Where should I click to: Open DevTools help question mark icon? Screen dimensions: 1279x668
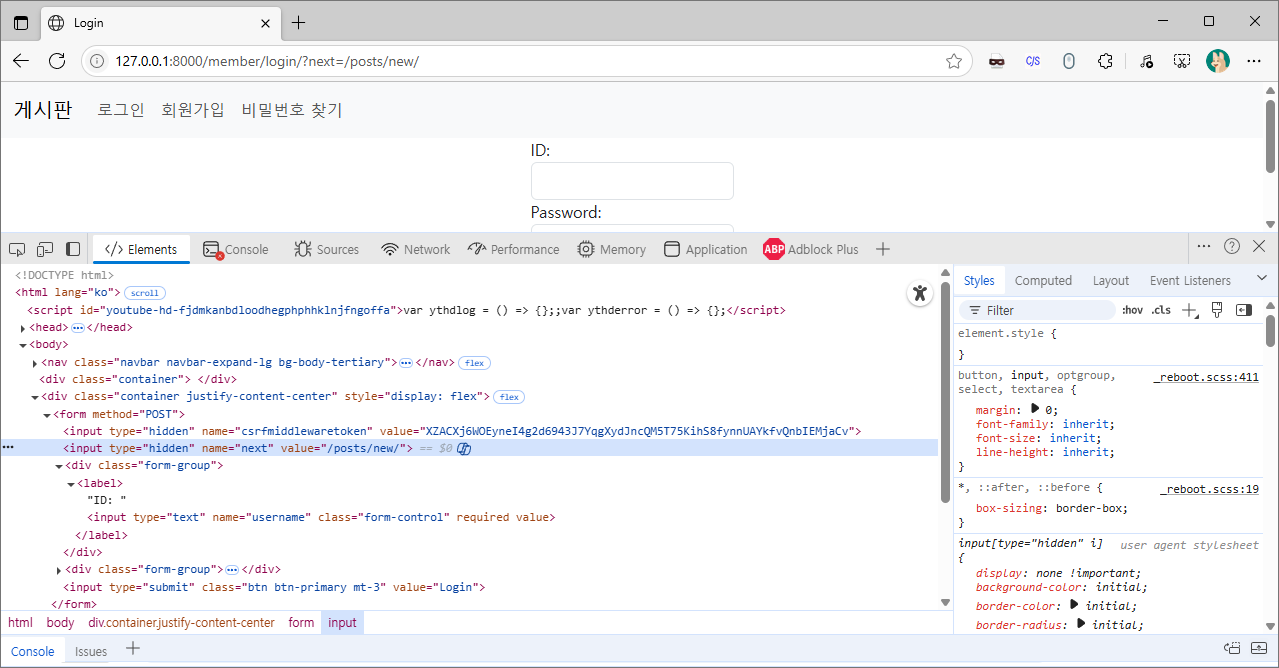point(1232,246)
